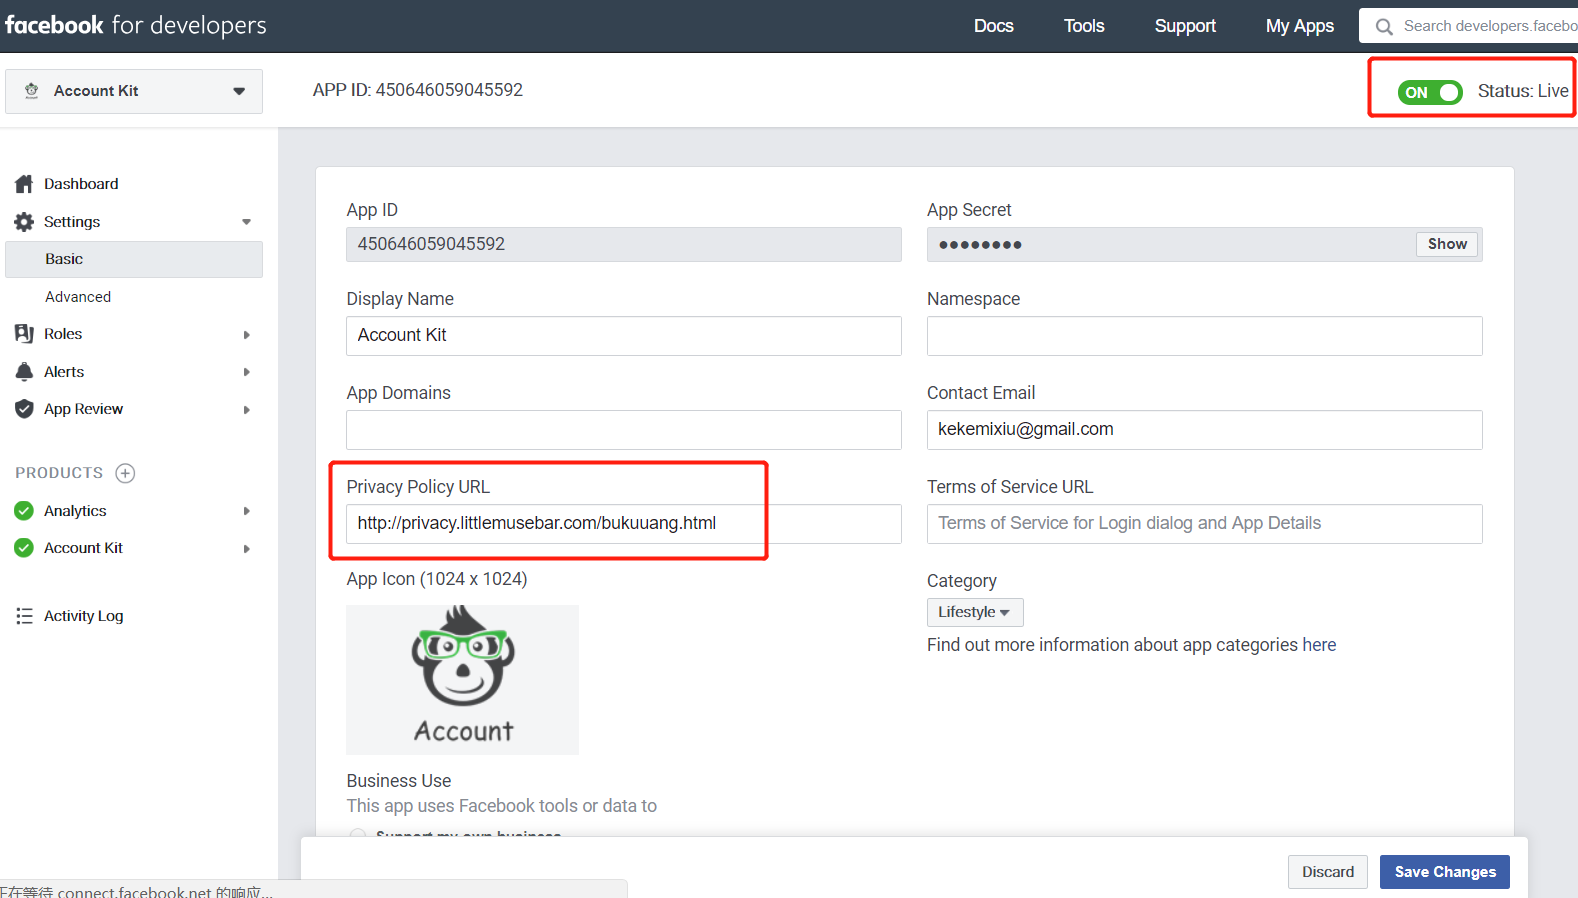Click the App ID read-only field
1578x898 pixels.
click(624, 244)
